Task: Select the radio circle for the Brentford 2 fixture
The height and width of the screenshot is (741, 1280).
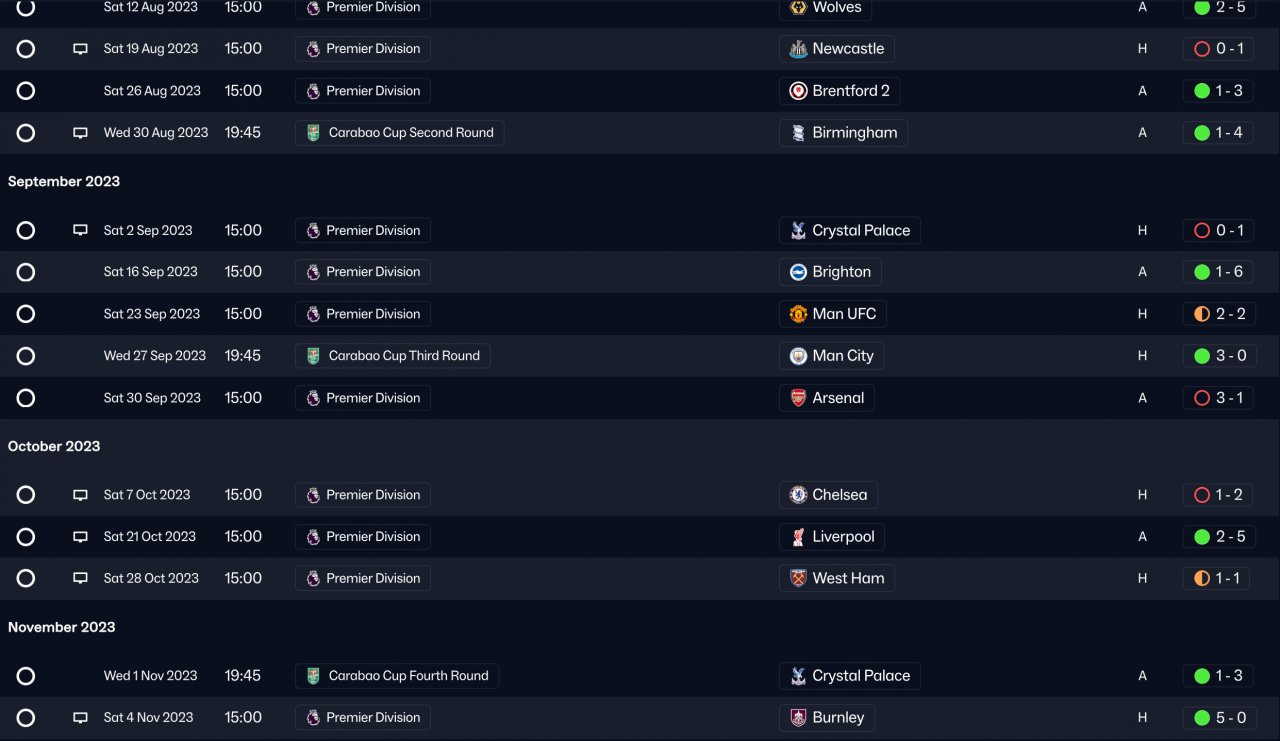Action: pyautogui.click(x=26, y=91)
